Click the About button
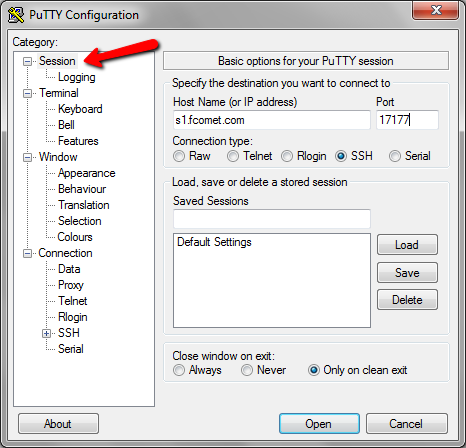This screenshot has width=466, height=448. pyautogui.click(x=58, y=424)
